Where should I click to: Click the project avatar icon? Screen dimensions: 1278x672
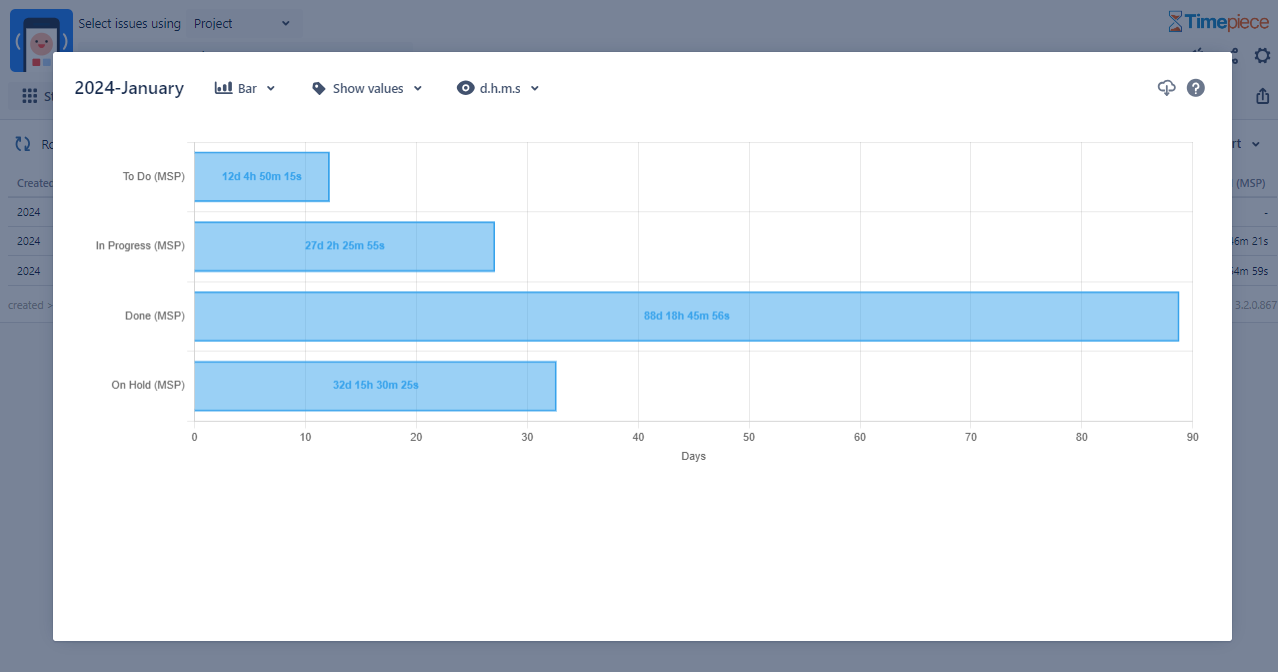tap(40, 40)
